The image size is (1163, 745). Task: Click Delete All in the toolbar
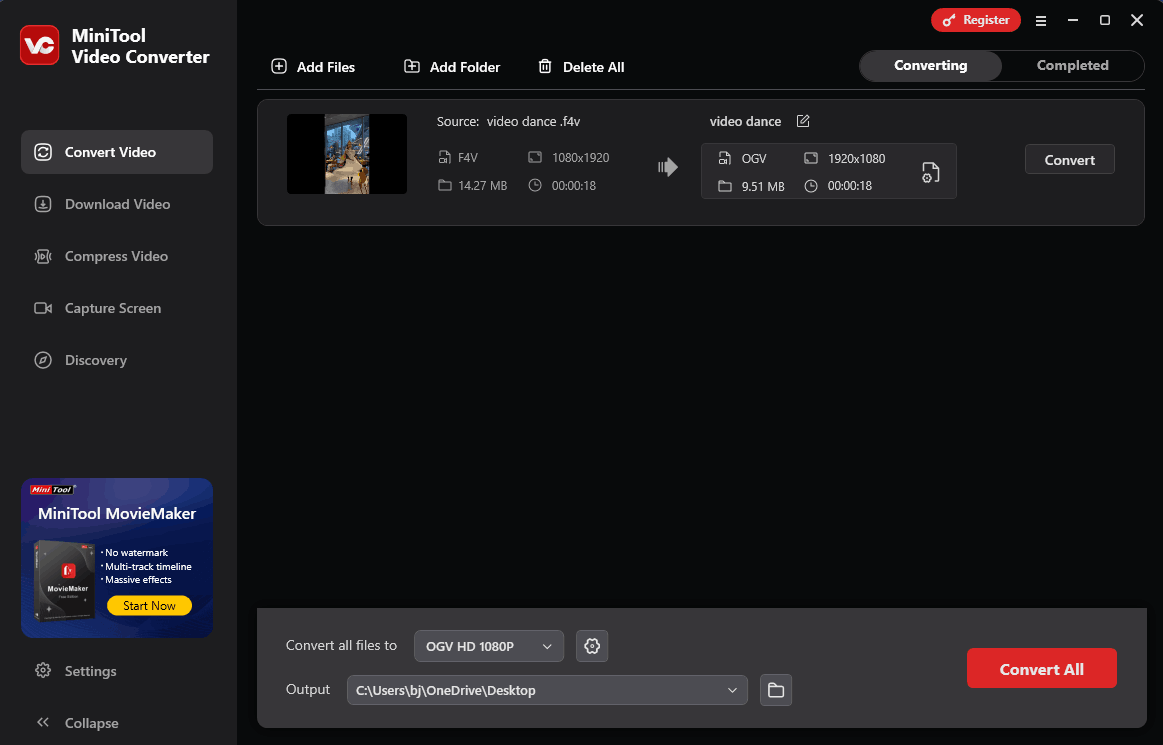coord(581,67)
